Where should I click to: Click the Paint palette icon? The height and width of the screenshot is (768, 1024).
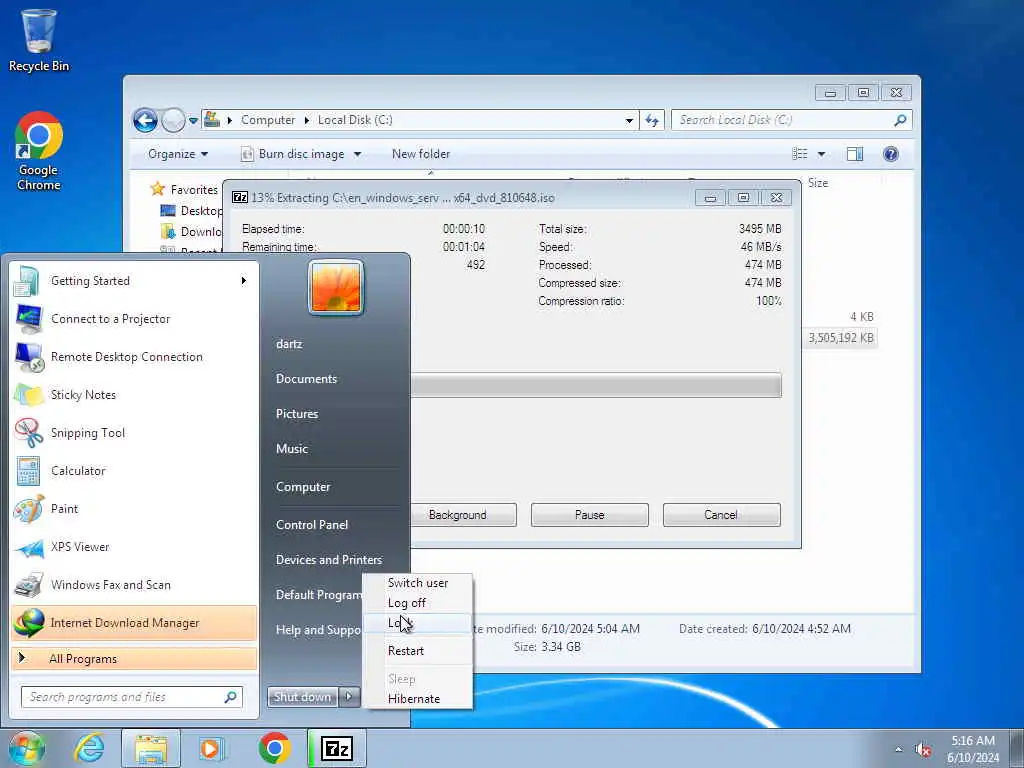tap(29, 509)
